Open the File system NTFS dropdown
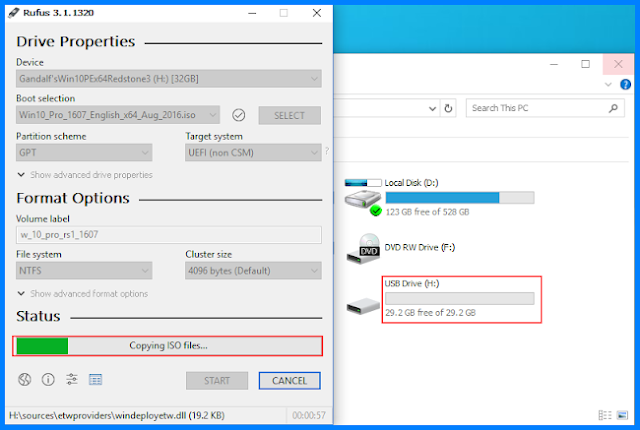Viewport: 640px width, 430px height. [84, 270]
